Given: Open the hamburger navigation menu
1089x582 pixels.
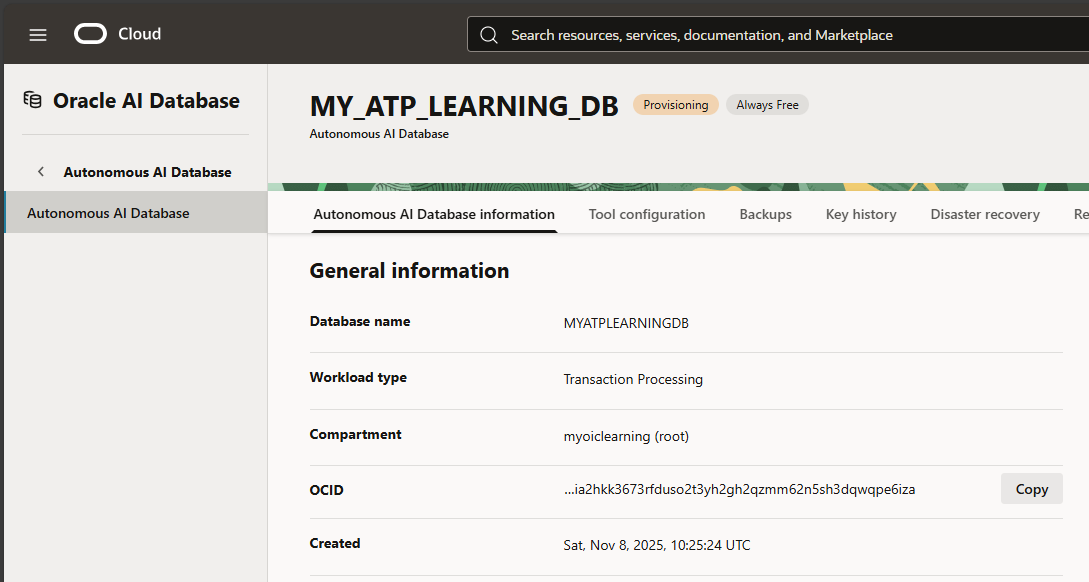Looking at the screenshot, I should tap(38, 35).
